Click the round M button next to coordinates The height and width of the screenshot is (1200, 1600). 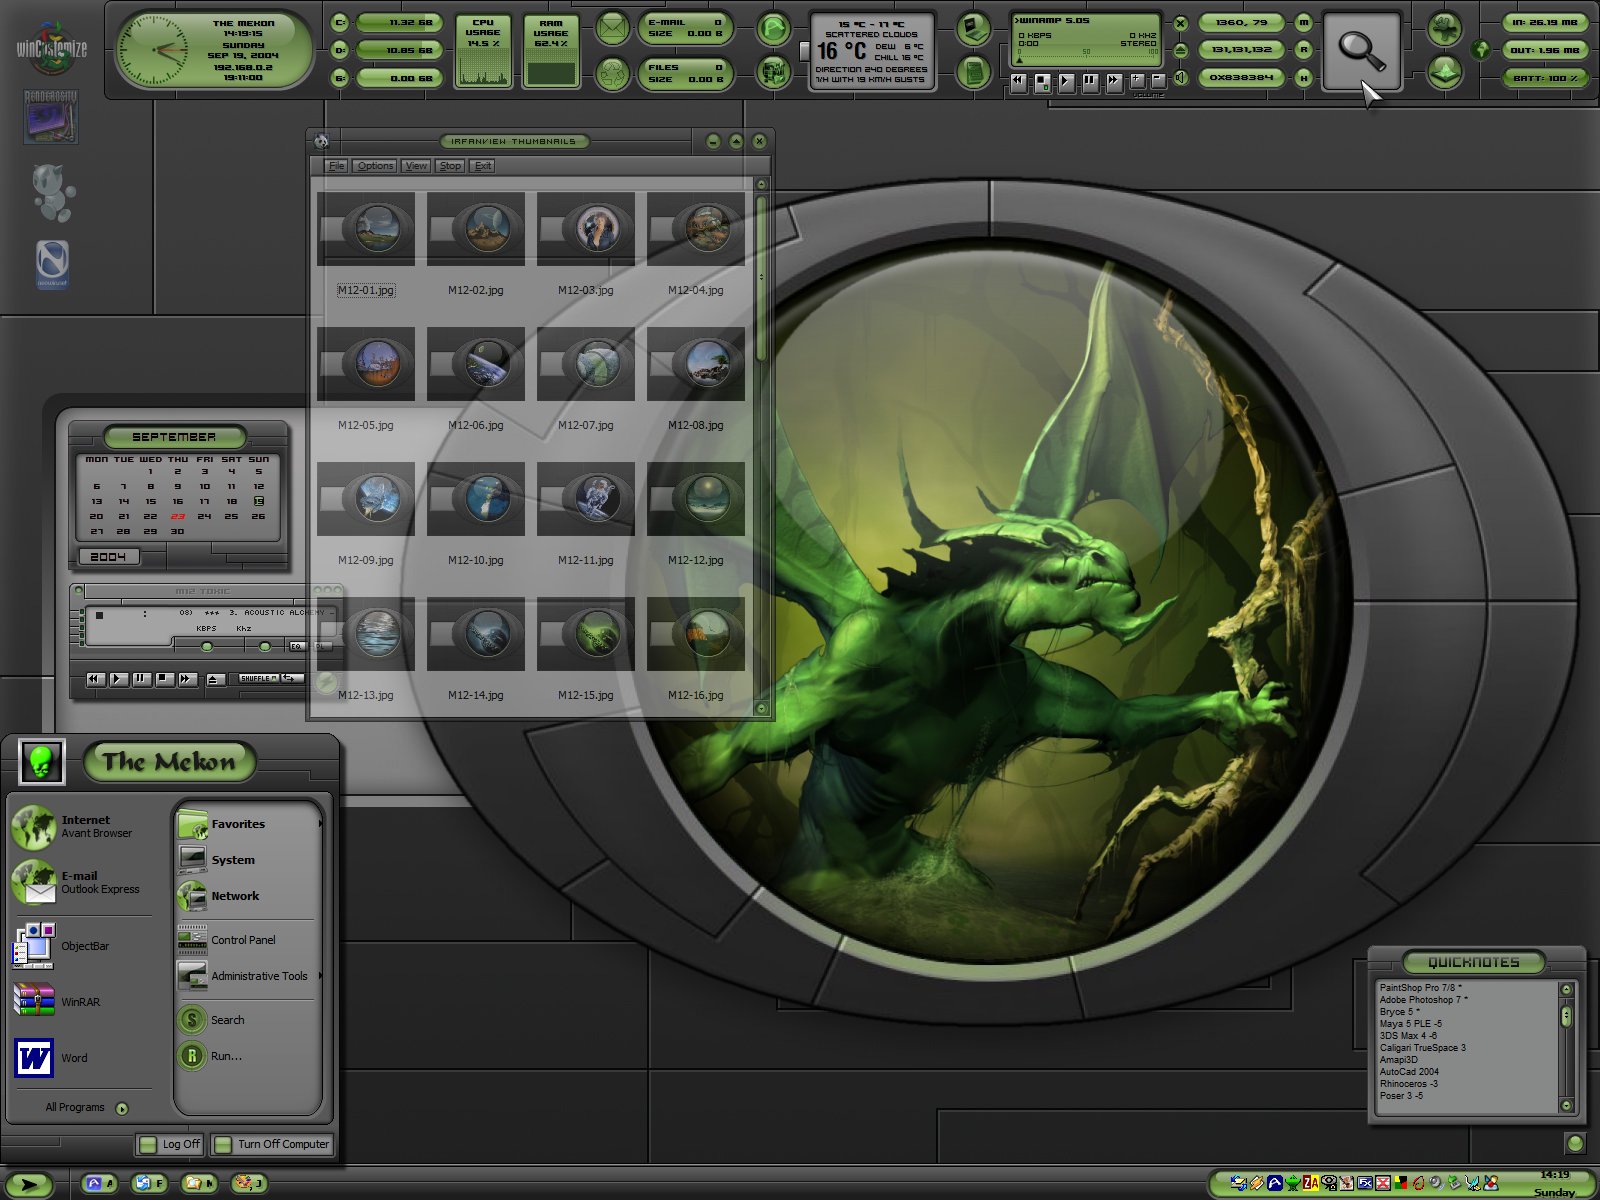coord(1303,22)
